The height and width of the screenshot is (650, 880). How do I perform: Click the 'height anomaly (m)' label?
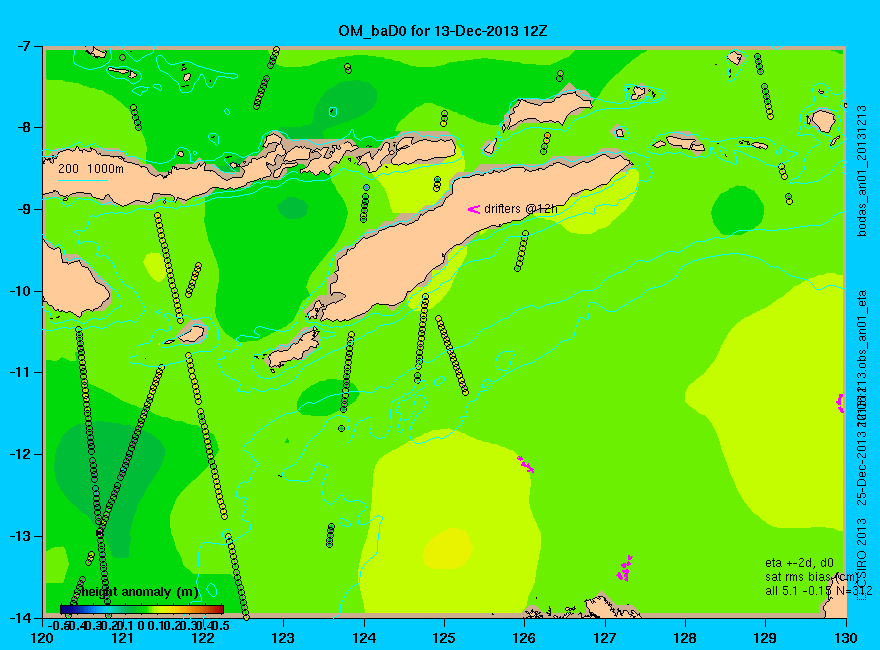(x=140, y=592)
